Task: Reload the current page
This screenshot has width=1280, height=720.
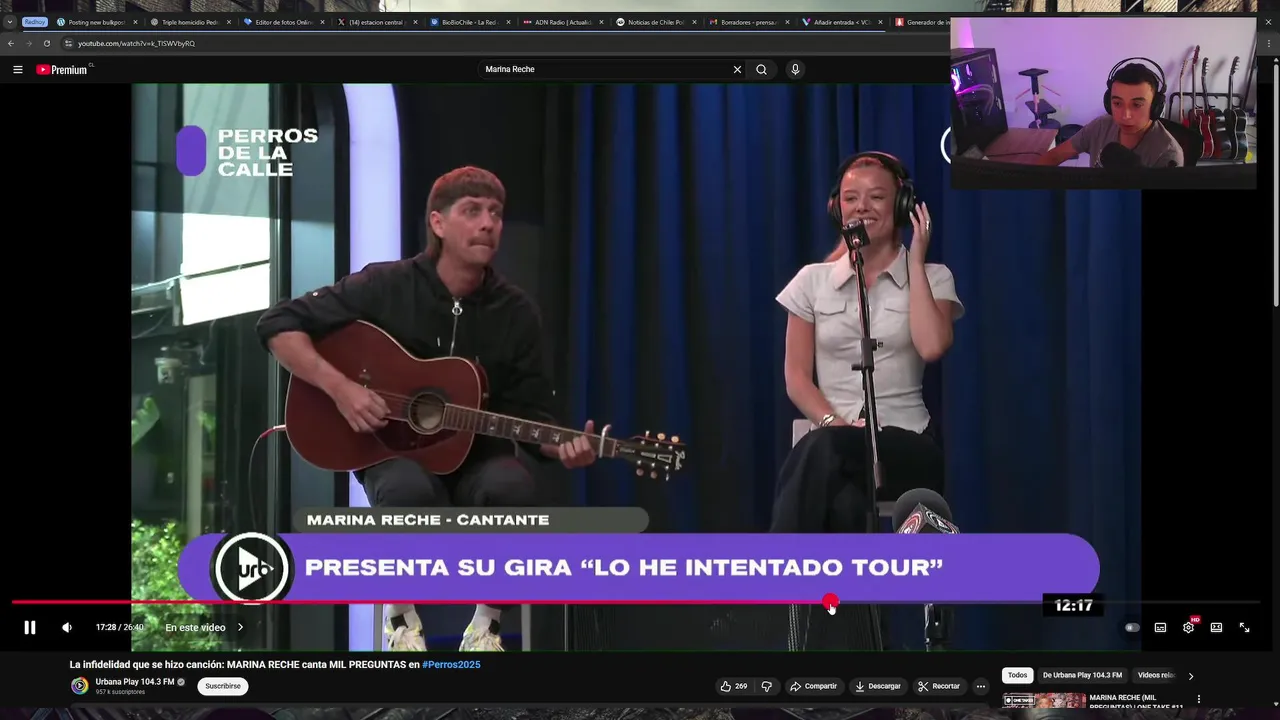Action: coord(46,43)
